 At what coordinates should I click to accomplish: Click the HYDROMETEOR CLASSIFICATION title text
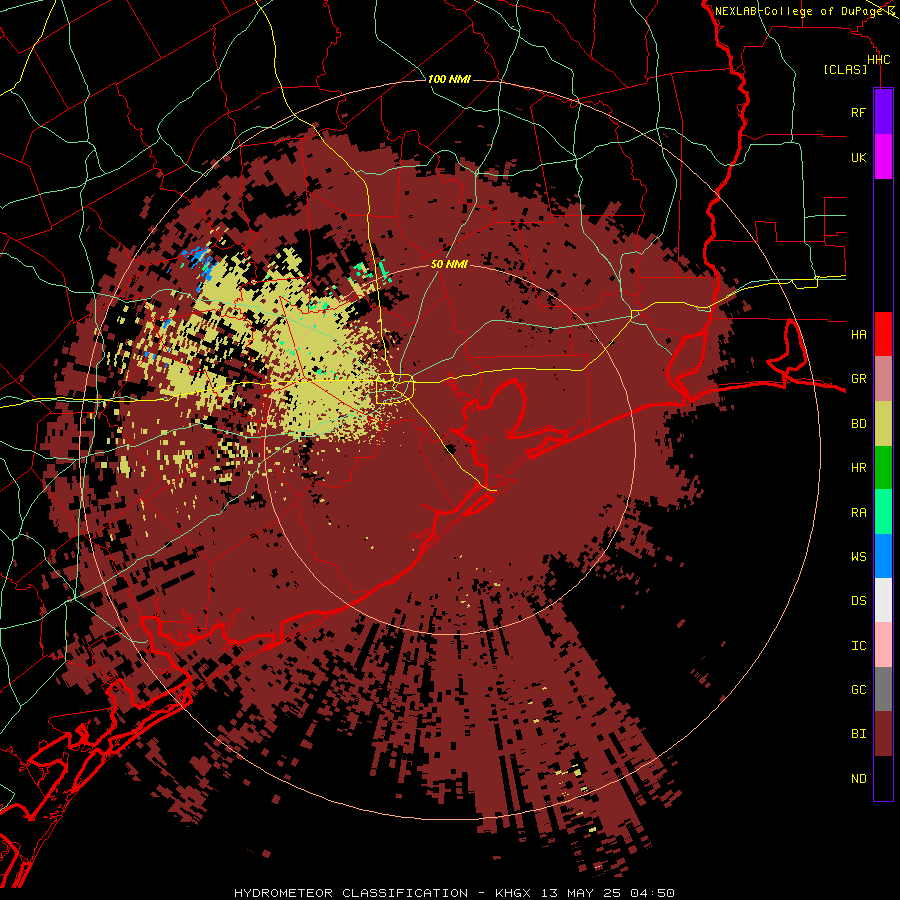tap(351, 893)
